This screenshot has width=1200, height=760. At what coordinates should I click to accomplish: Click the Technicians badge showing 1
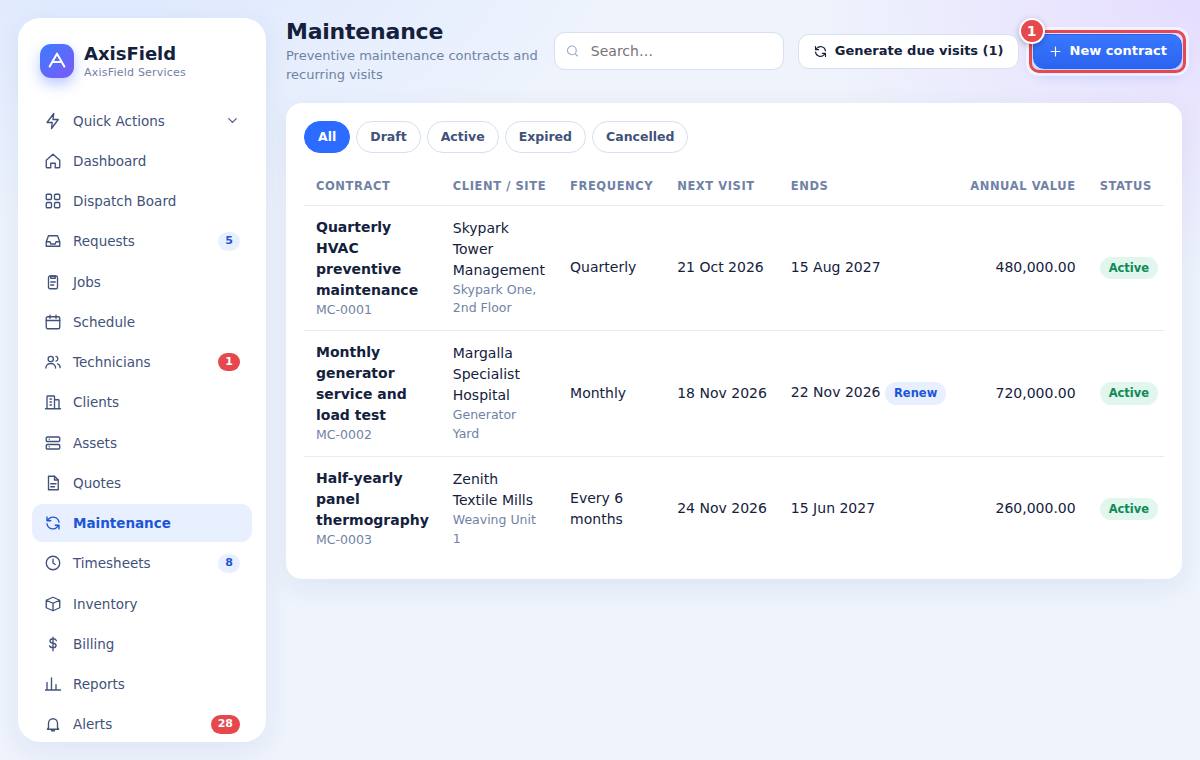(x=229, y=362)
